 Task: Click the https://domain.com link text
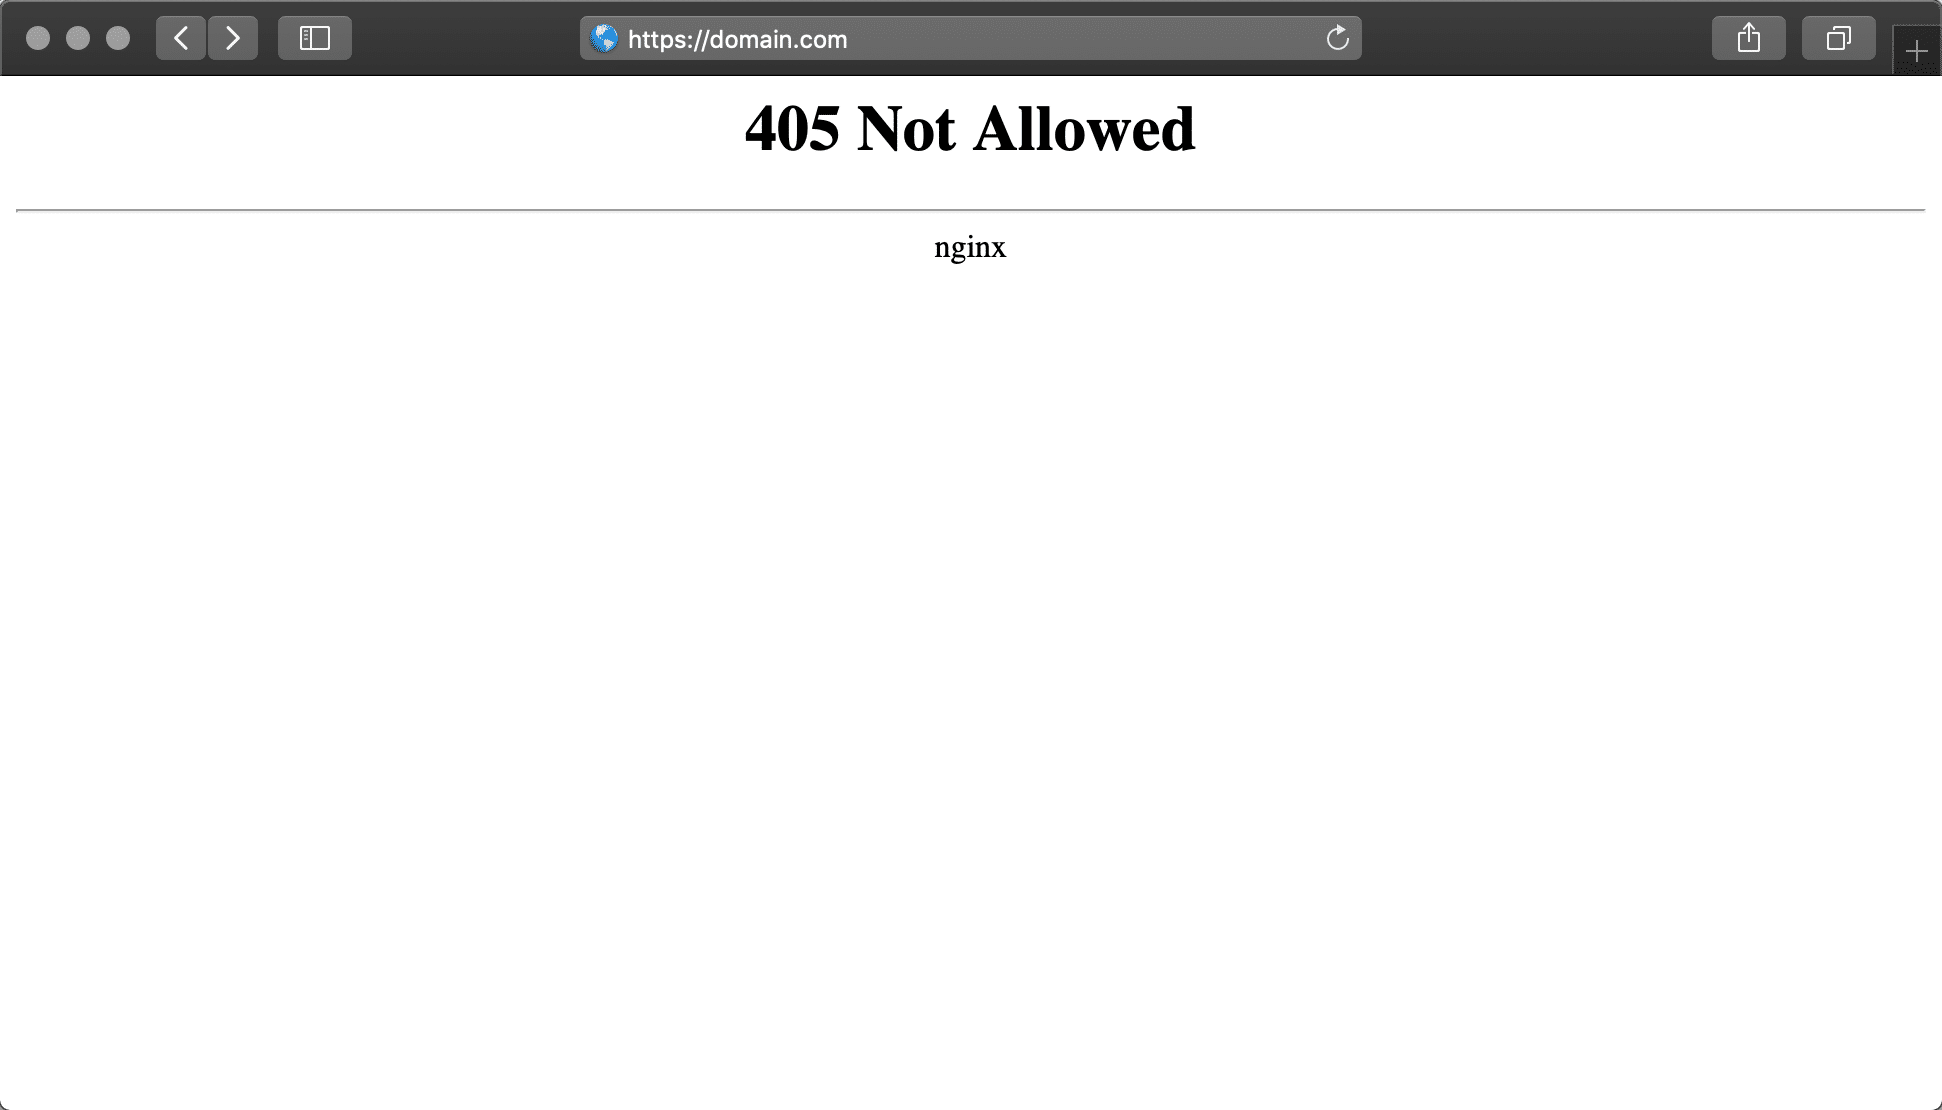pyautogui.click(x=738, y=39)
